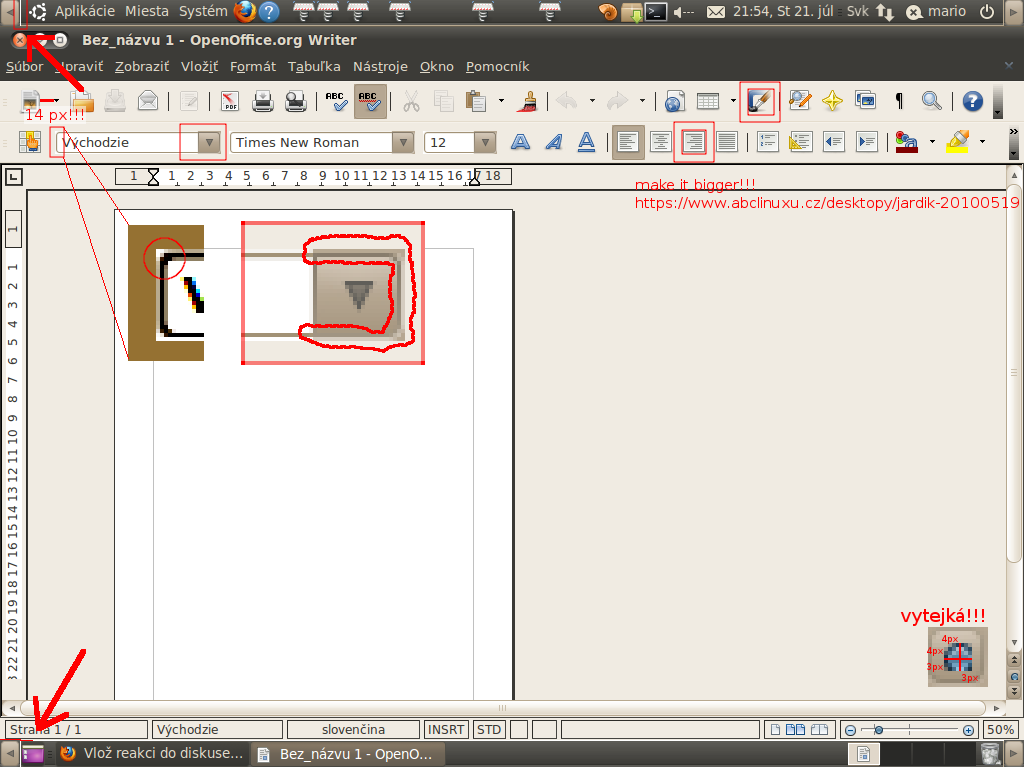The width and height of the screenshot is (1024, 768).
Task: Open the Formát menu
Action: [x=253, y=67]
